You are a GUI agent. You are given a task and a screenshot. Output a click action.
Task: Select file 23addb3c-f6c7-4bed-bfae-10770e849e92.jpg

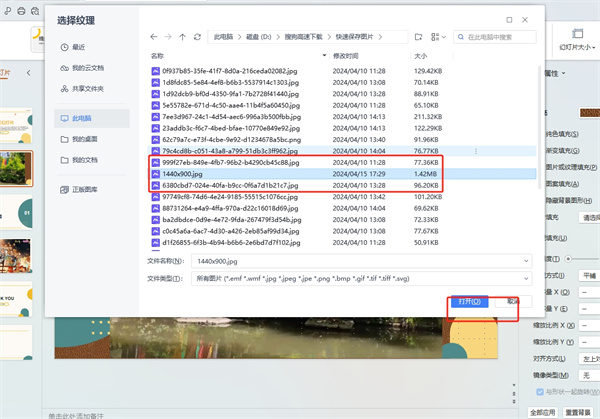click(231, 128)
